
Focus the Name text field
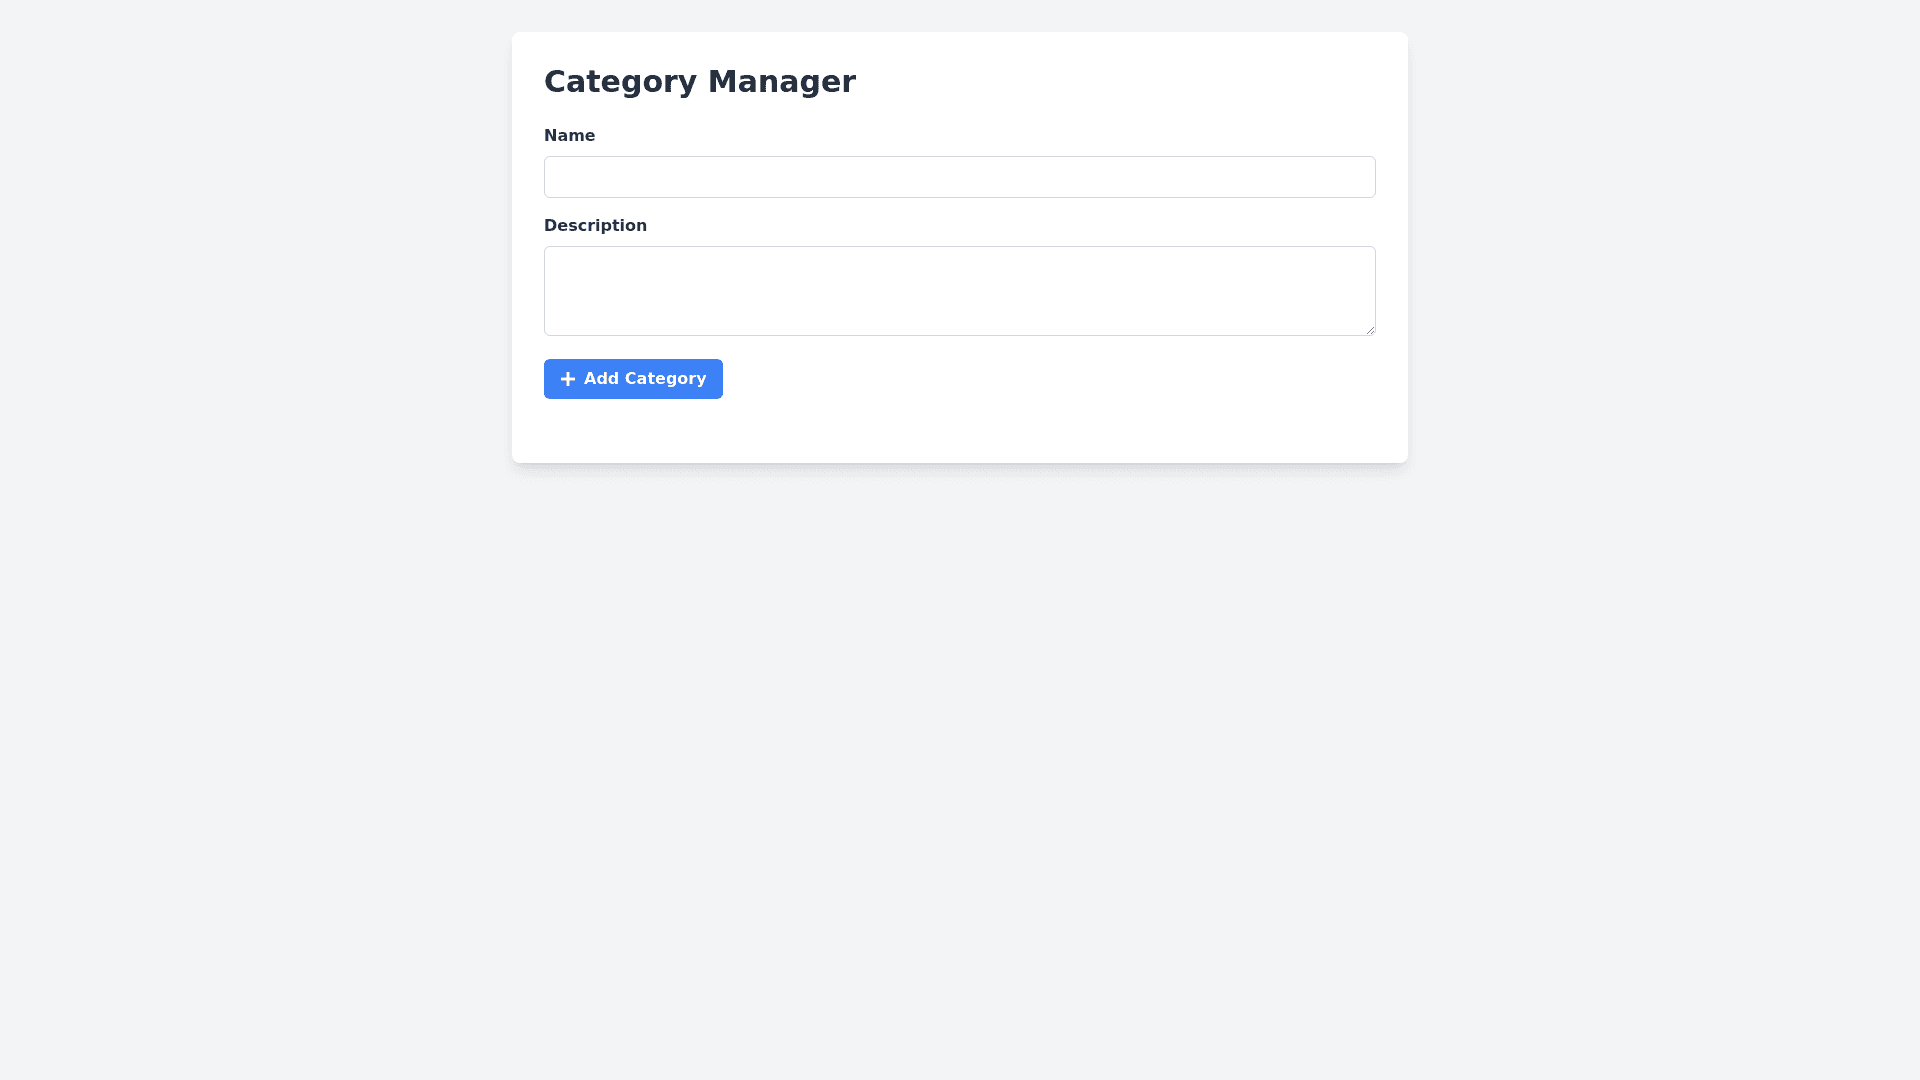coord(959,177)
